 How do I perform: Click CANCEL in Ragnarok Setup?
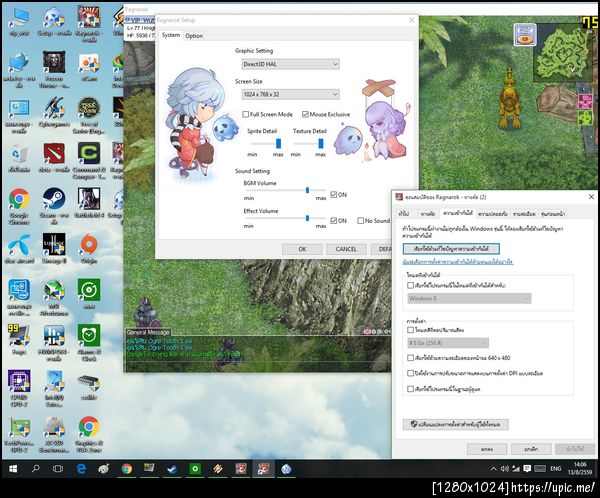346,249
